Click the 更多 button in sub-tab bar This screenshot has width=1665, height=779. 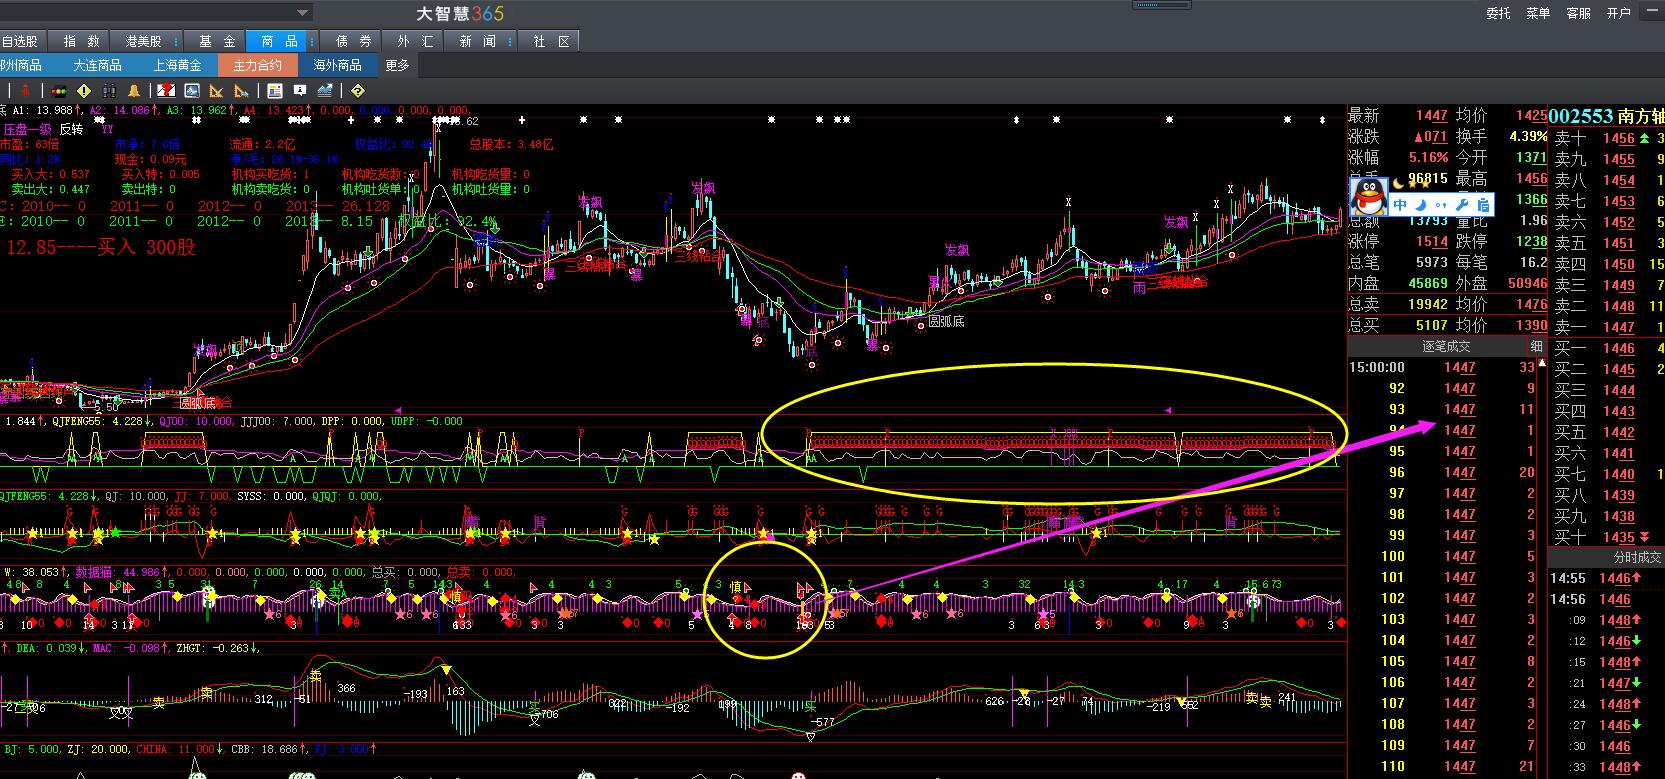pyautogui.click(x=397, y=65)
